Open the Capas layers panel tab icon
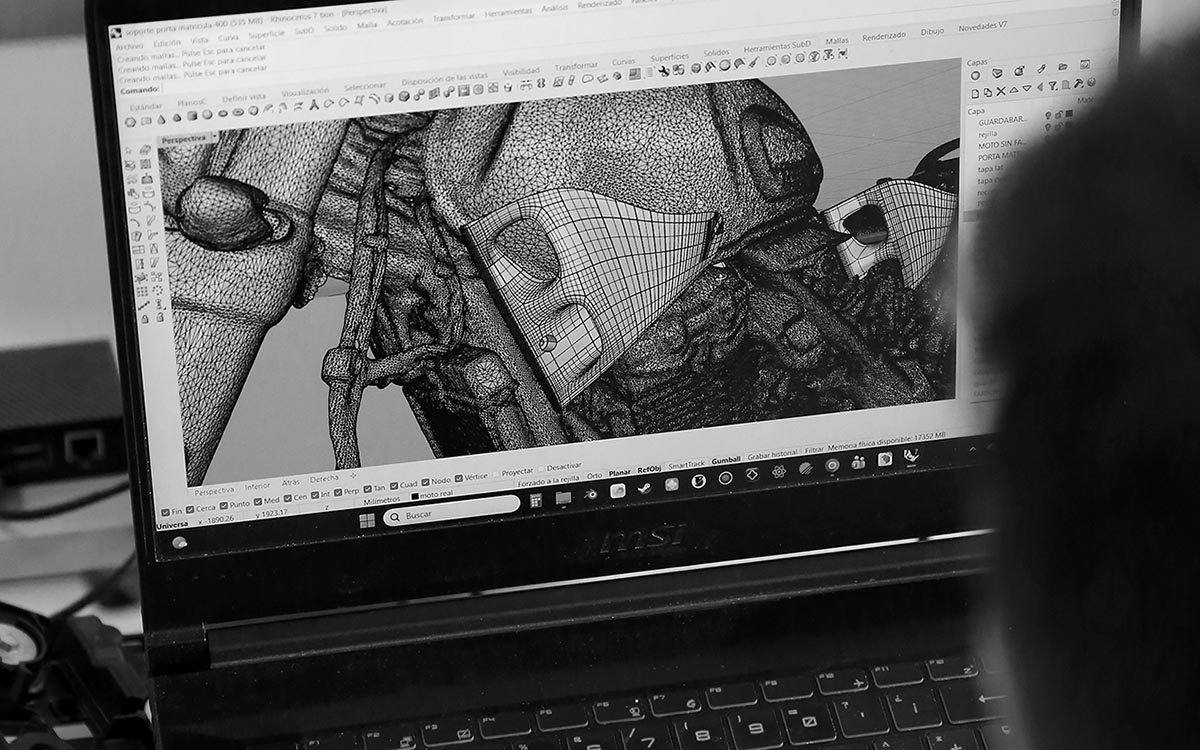The image size is (1200, 750). click(x=997, y=73)
